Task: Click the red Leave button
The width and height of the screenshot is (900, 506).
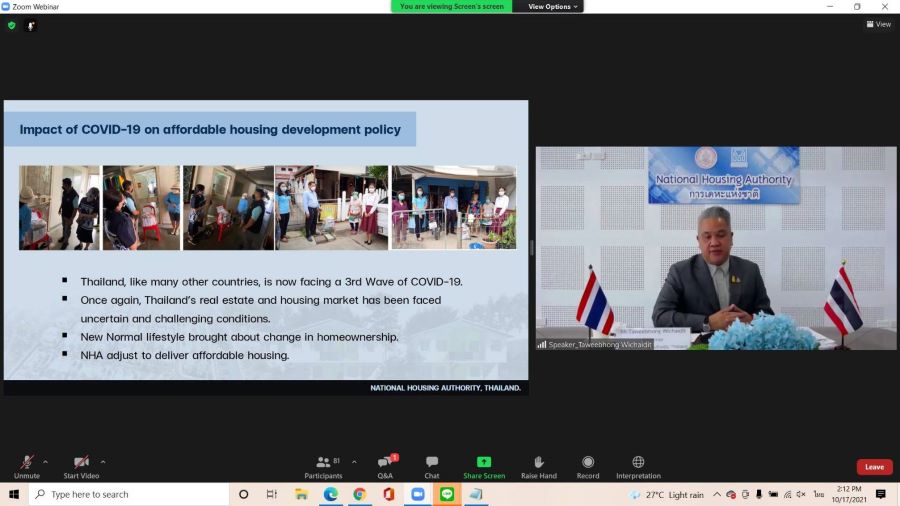Action: pyautogui.click(x=874, y=467)
